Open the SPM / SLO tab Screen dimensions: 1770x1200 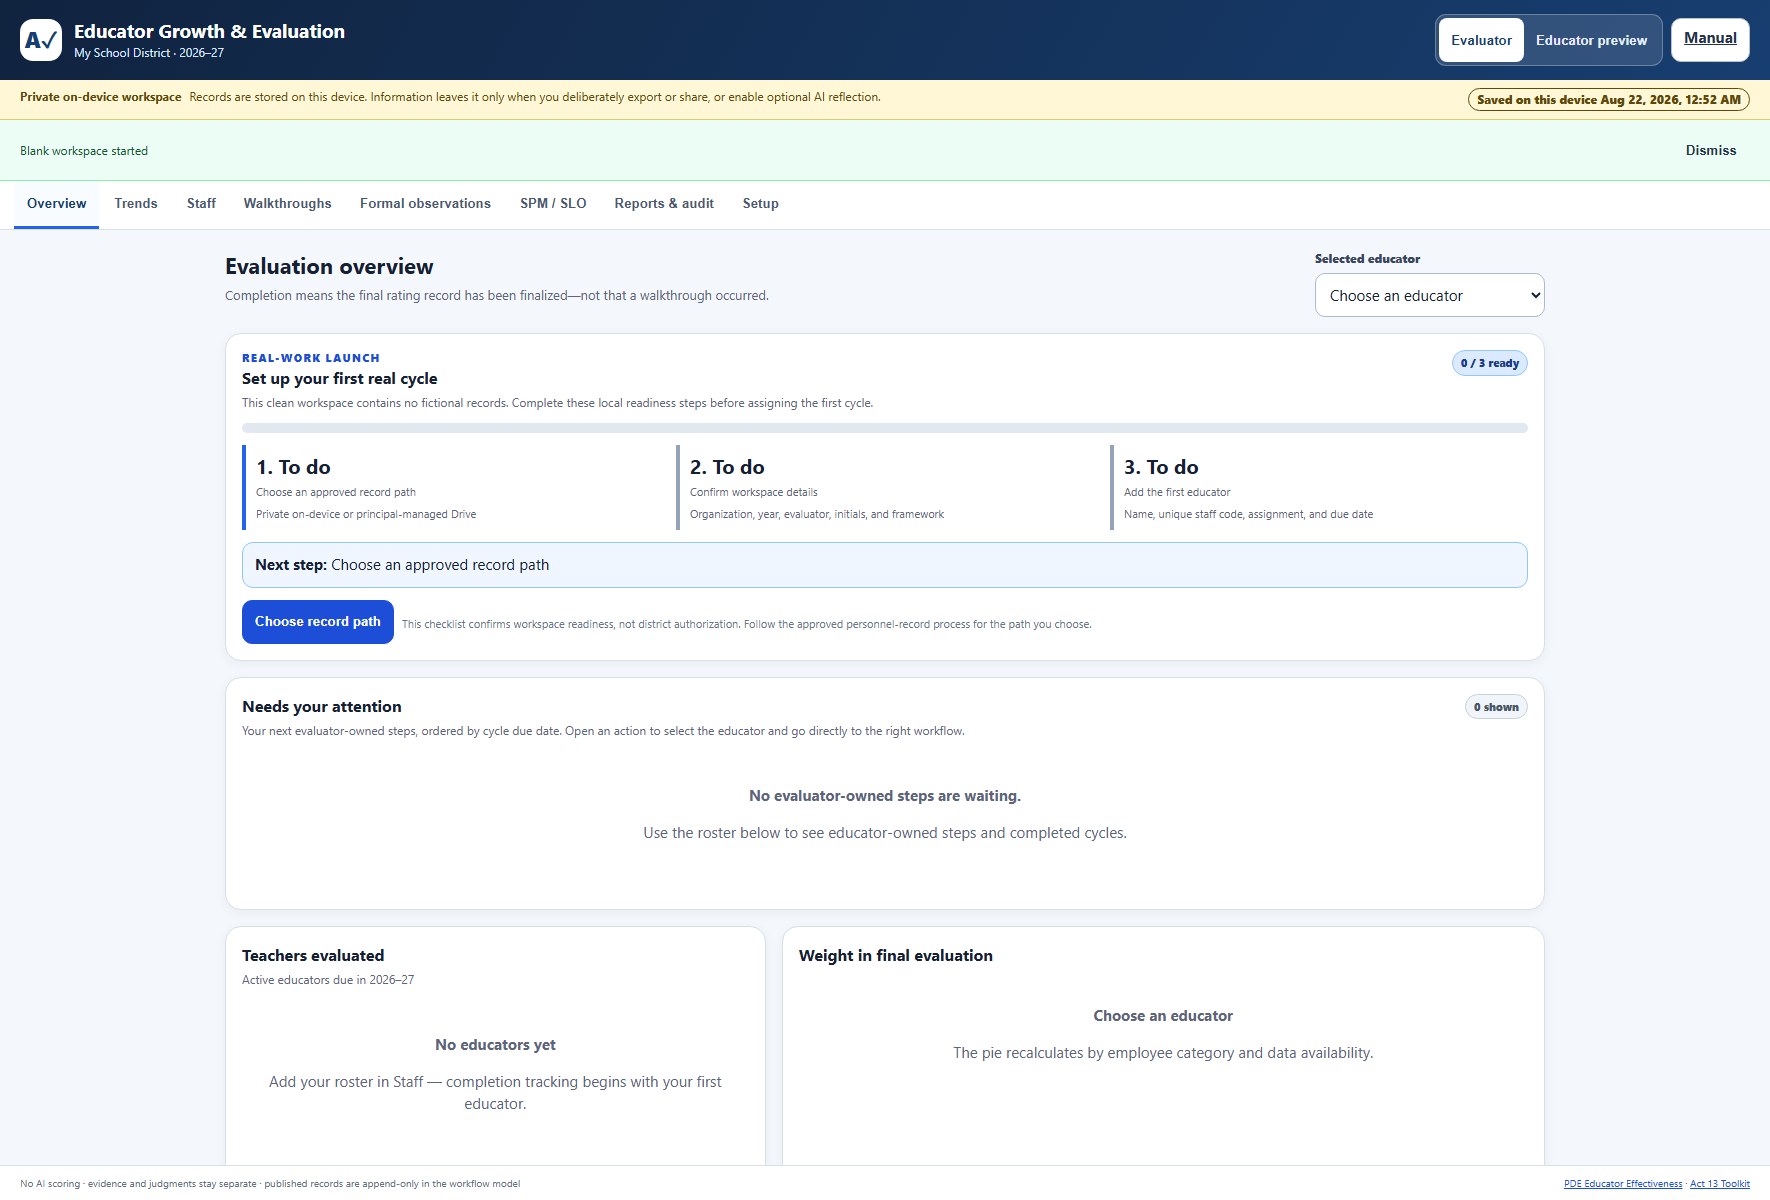click(553, 204)
